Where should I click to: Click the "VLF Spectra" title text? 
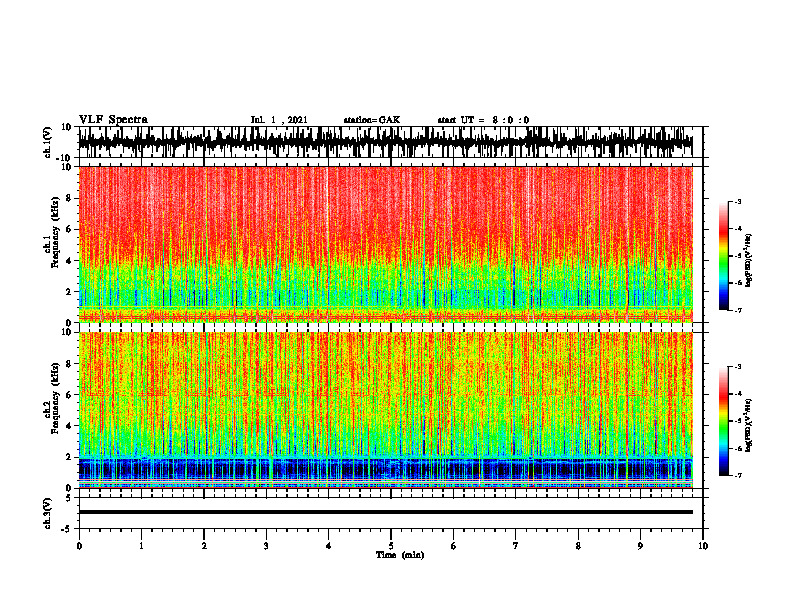113,120
